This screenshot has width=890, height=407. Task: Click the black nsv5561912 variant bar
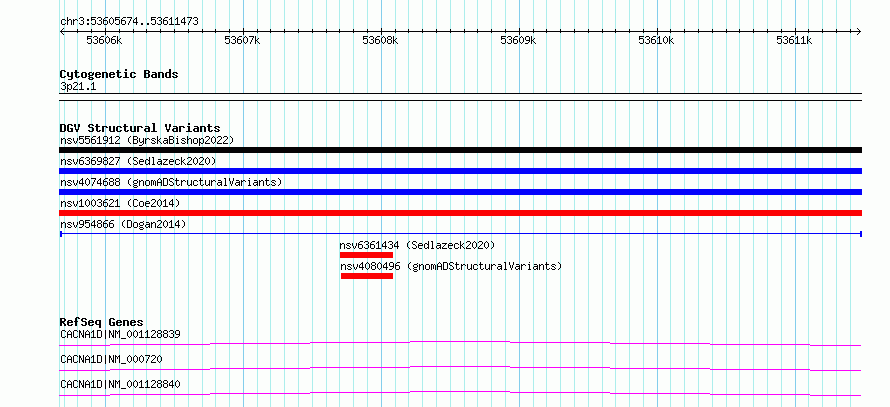(460, 150)
